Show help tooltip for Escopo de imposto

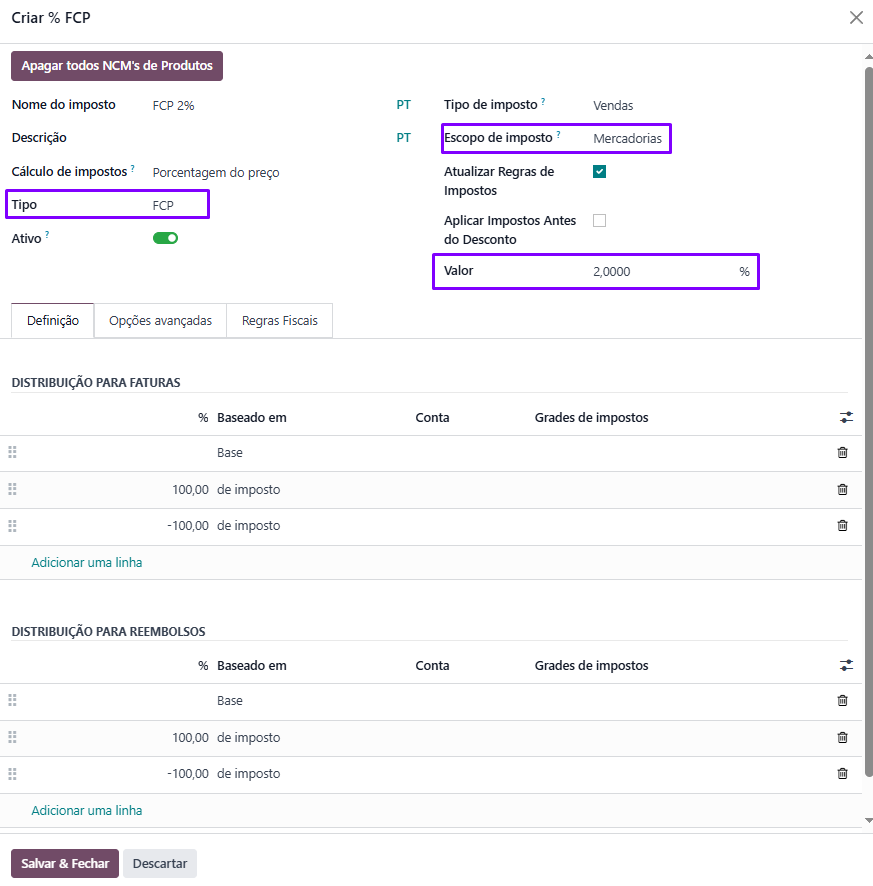tap(558, 134)
